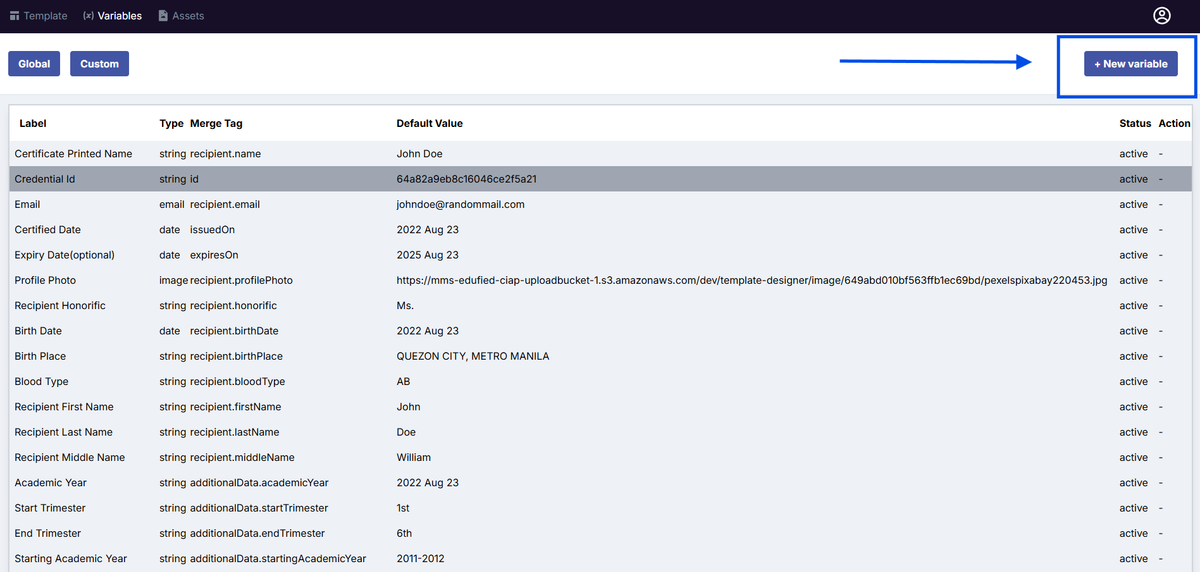Show Custom variables

(x=99, y=63)
